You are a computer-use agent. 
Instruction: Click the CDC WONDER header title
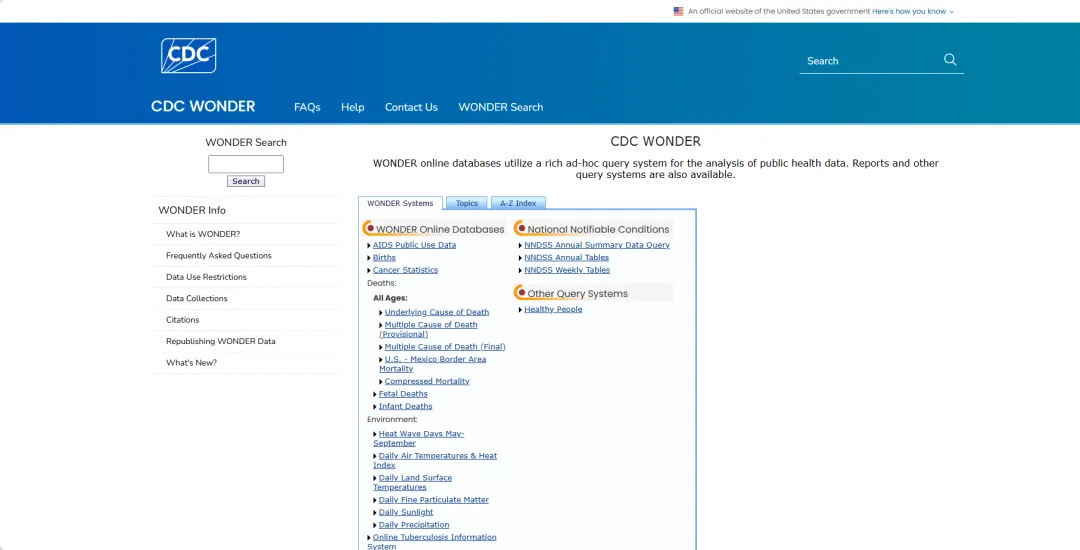pos(203,107)
